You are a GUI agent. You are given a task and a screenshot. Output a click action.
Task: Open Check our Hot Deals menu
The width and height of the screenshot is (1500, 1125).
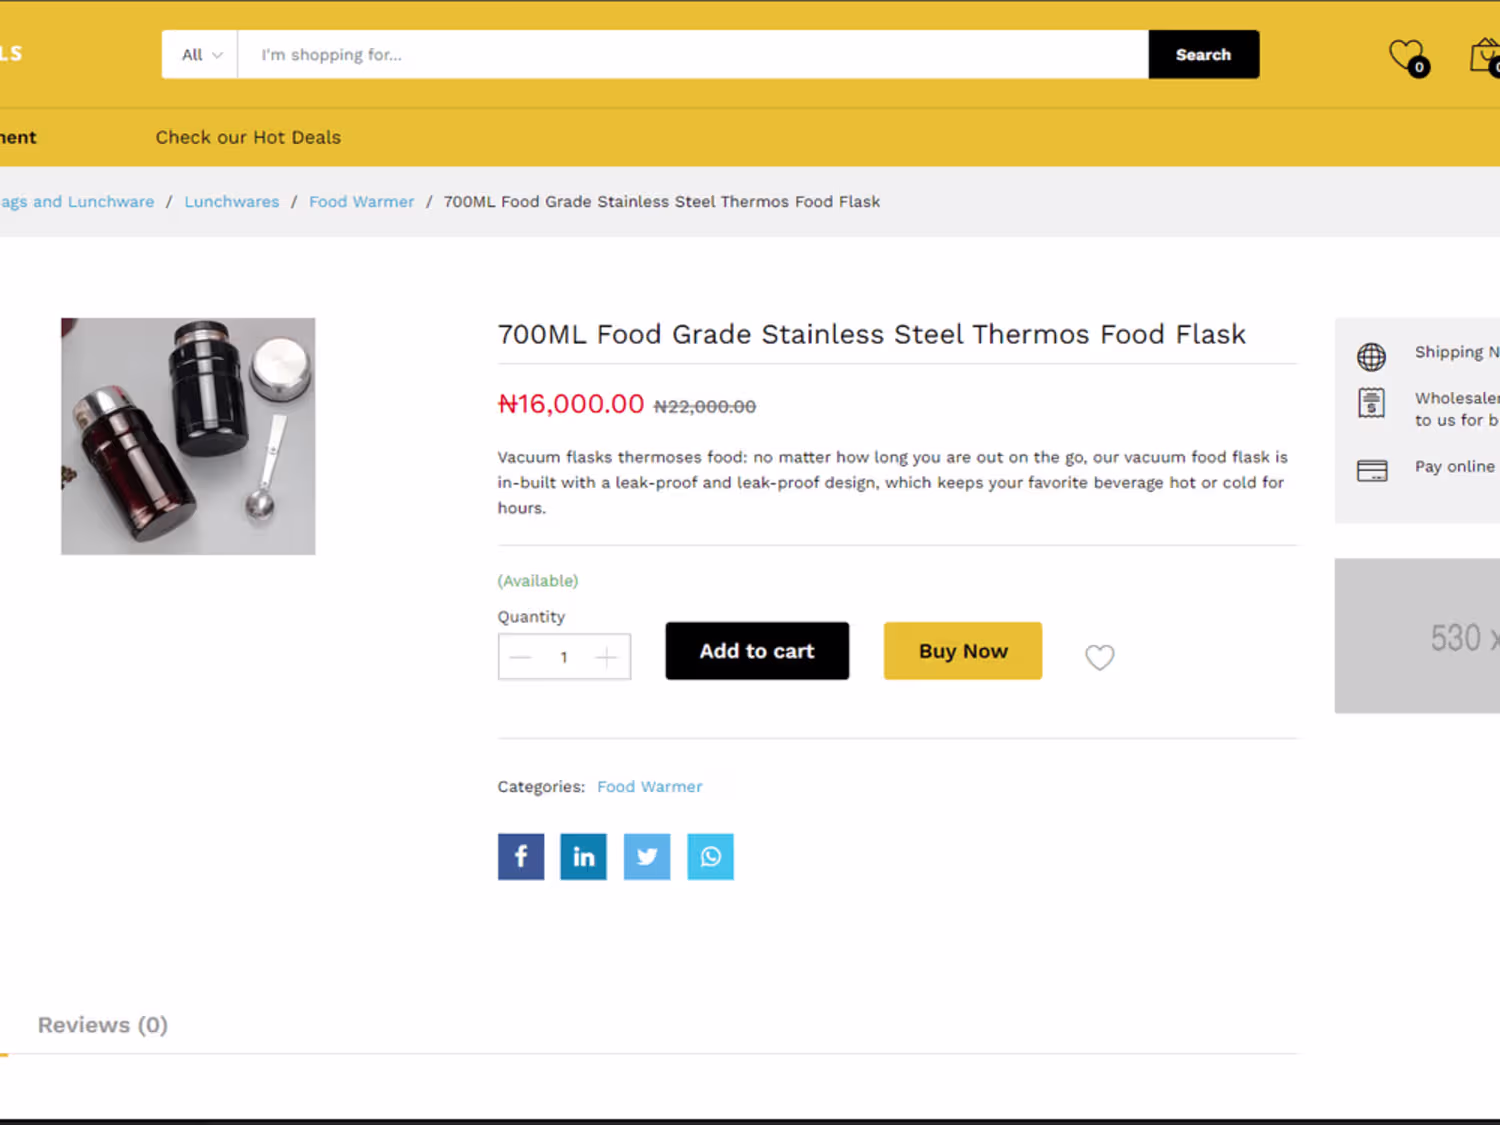tap(248, 138)
